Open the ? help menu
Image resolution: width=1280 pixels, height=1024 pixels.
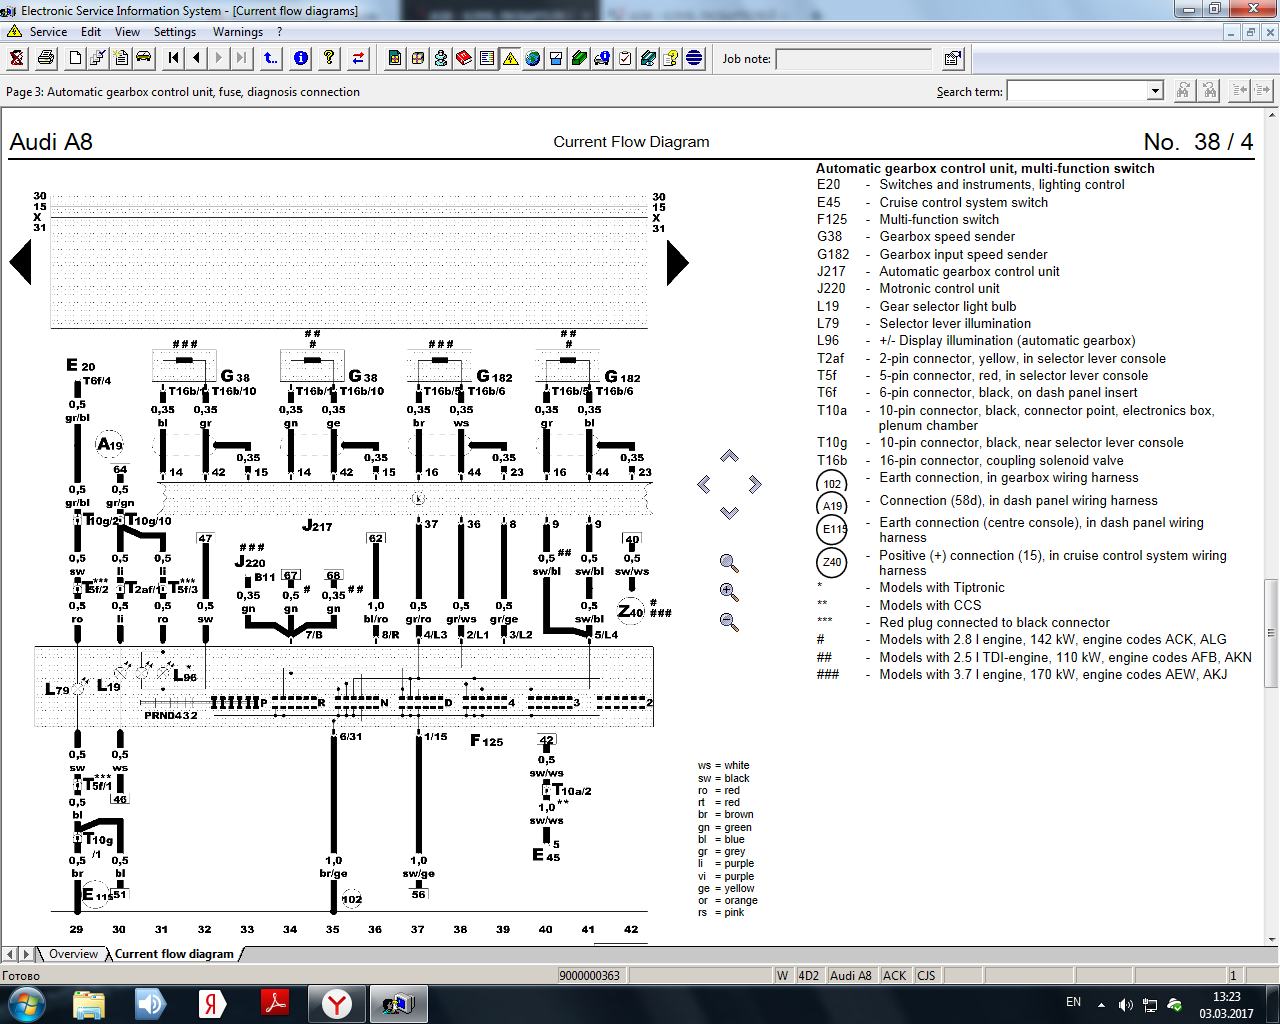(x=280, y=32)
